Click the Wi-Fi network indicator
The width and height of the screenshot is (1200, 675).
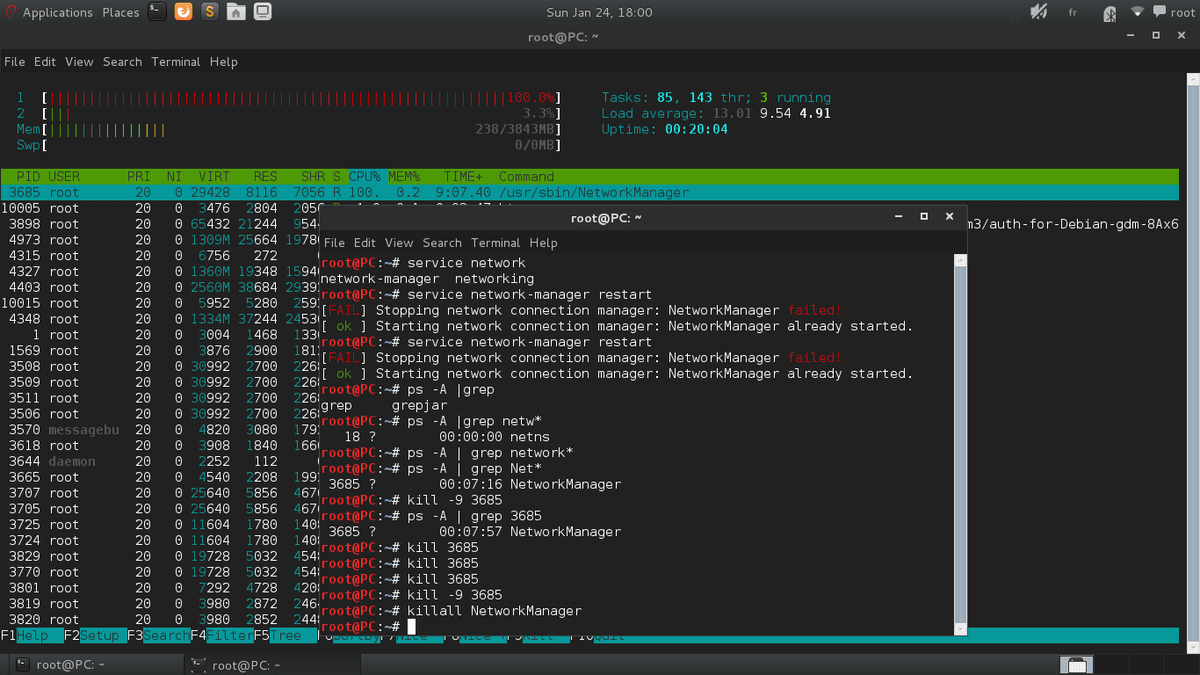pos(1137,12)
